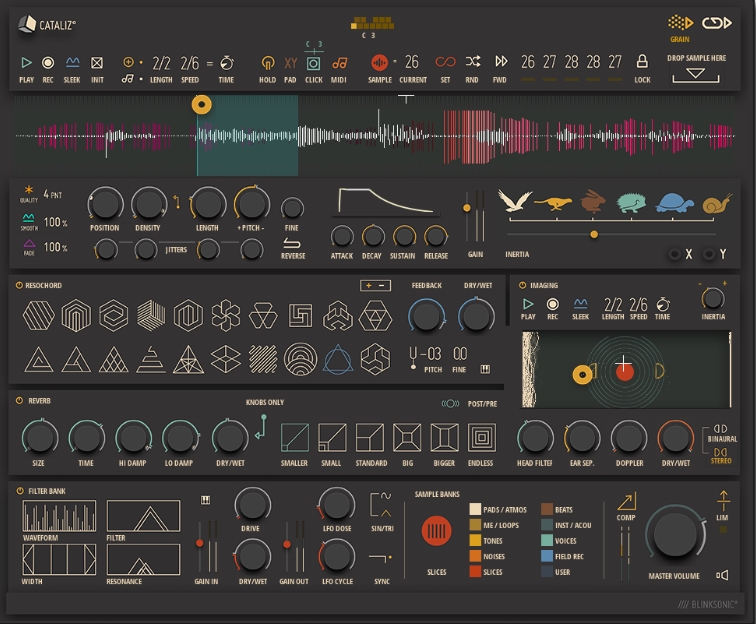Select BINAURAL imaging mode
Viewport: 756px width, 624px height.
coord(721,433)
